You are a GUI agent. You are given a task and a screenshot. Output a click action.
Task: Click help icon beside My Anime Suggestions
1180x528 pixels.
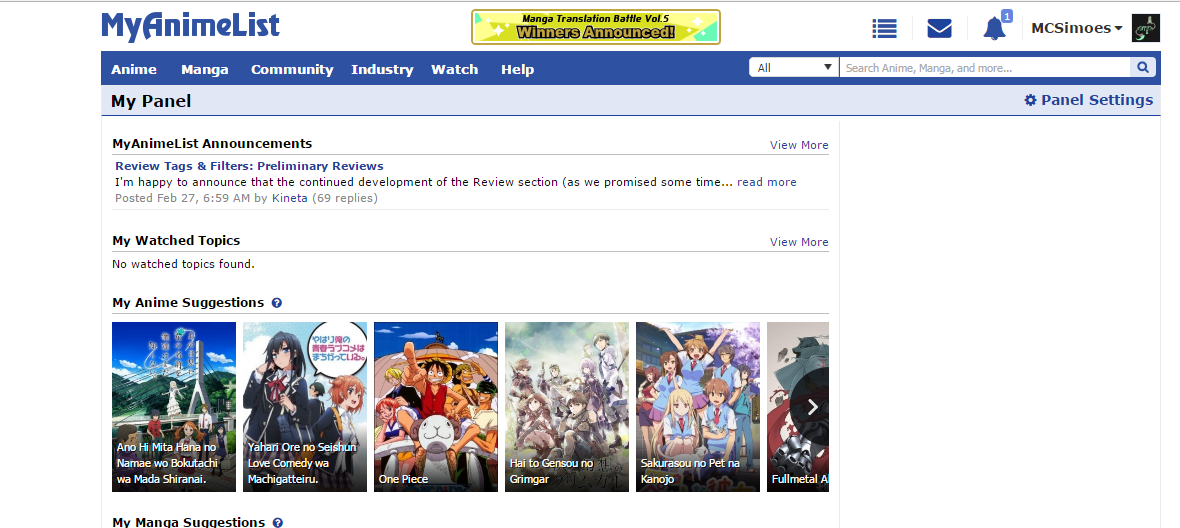[x=276, y=303]
